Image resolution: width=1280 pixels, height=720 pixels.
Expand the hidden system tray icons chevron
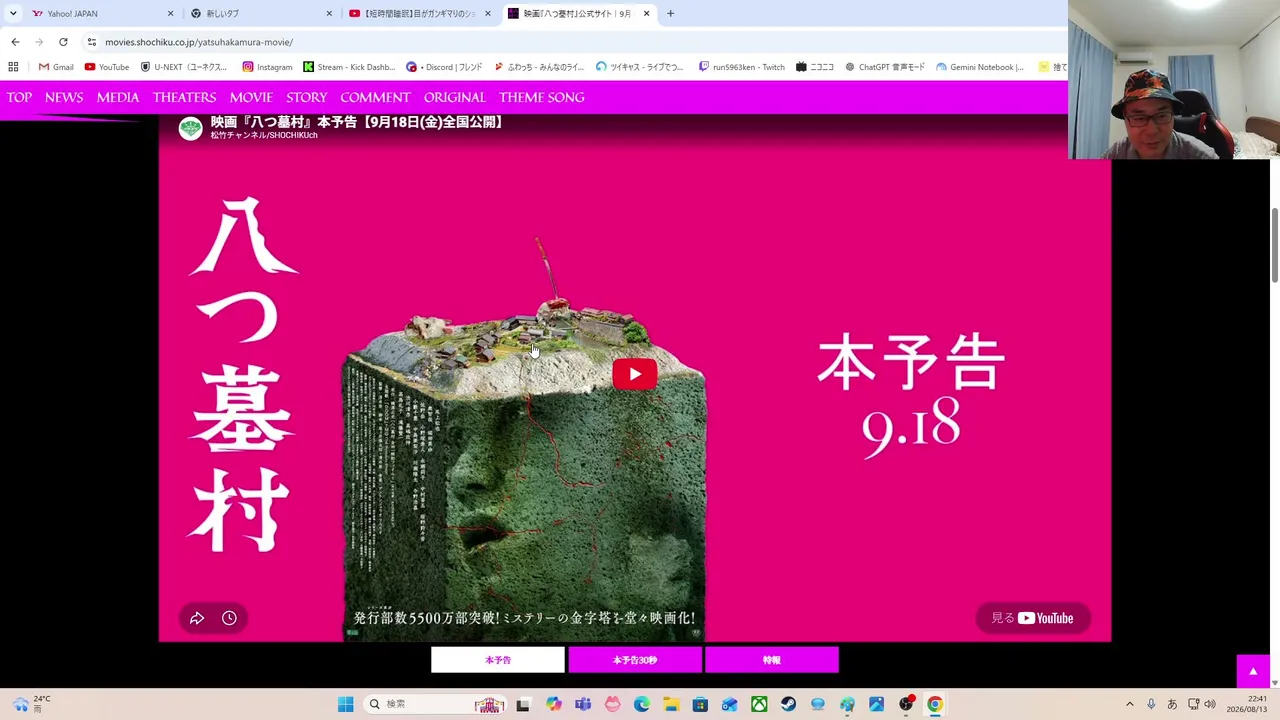1130,704
